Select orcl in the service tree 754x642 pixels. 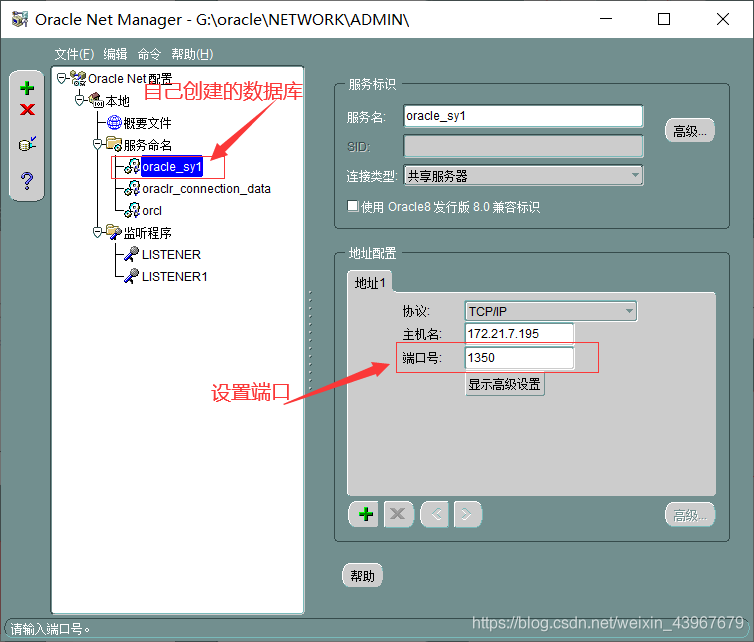click(152, 211)
